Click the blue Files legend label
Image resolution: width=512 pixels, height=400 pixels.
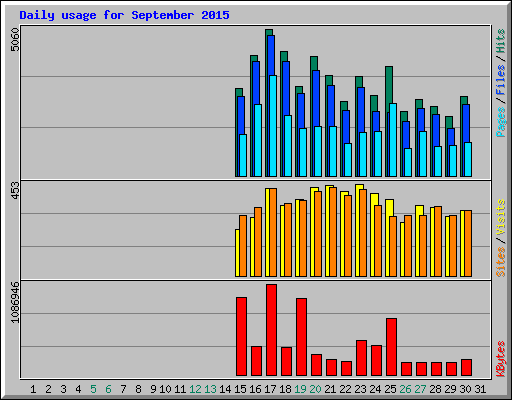point(500,79)
